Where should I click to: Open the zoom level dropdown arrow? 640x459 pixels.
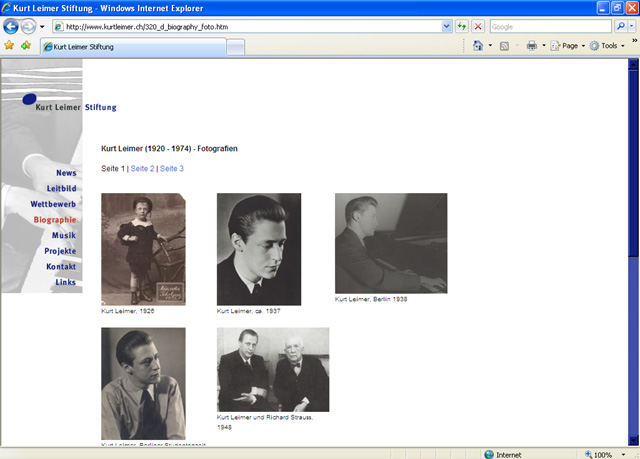[x=620, y=454]
